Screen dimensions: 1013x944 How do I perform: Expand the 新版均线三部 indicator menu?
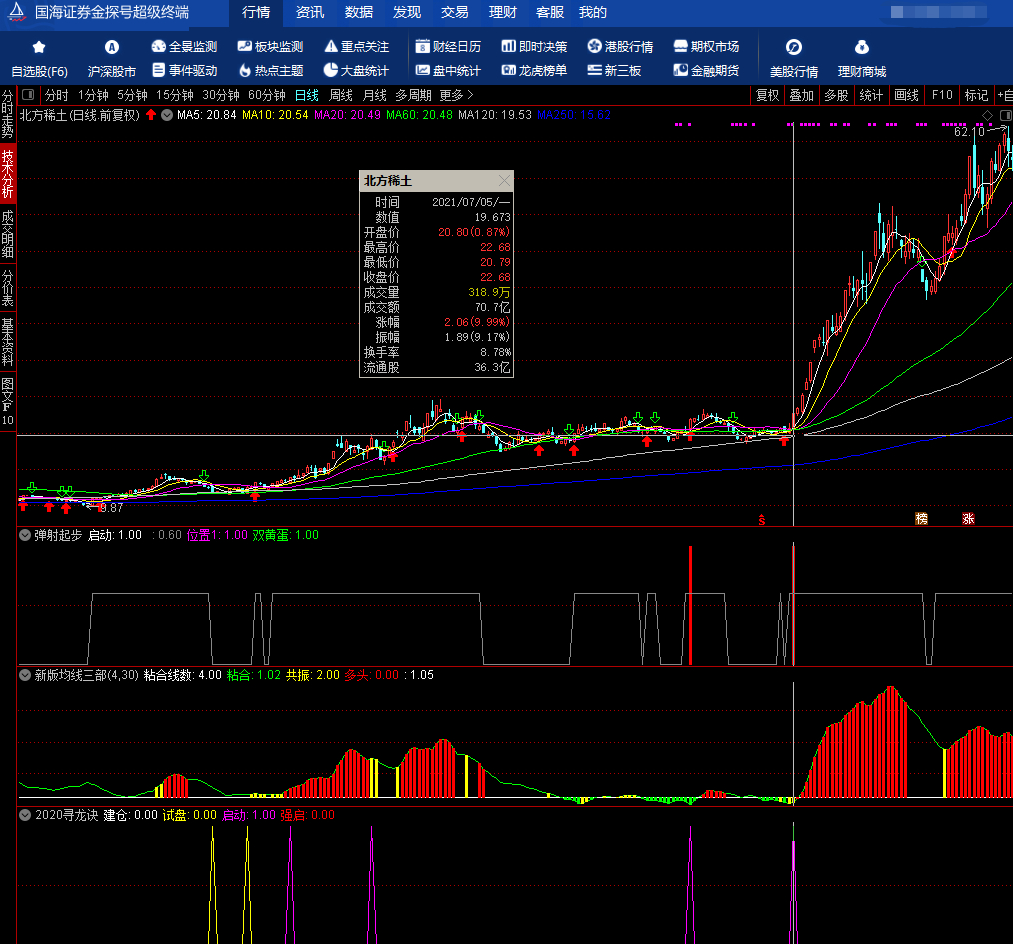25,675
